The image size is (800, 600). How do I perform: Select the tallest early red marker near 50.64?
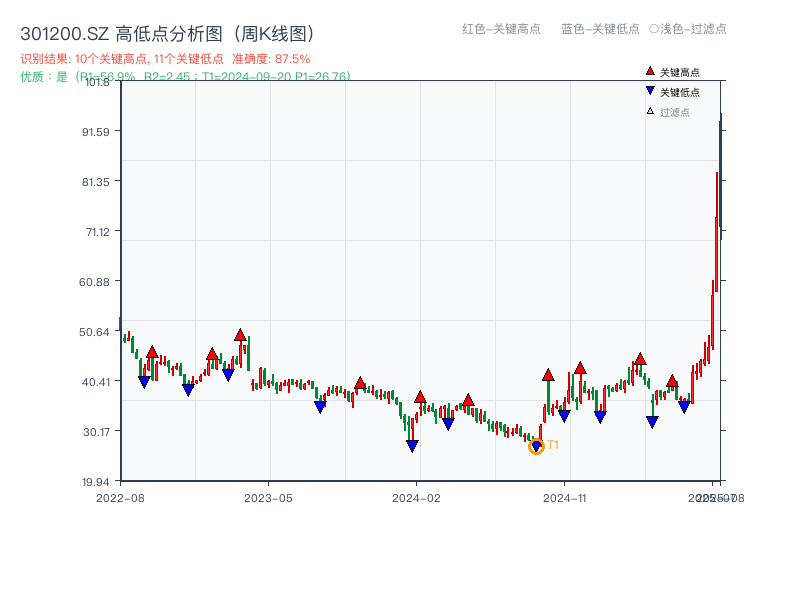[x=240, y=335]
